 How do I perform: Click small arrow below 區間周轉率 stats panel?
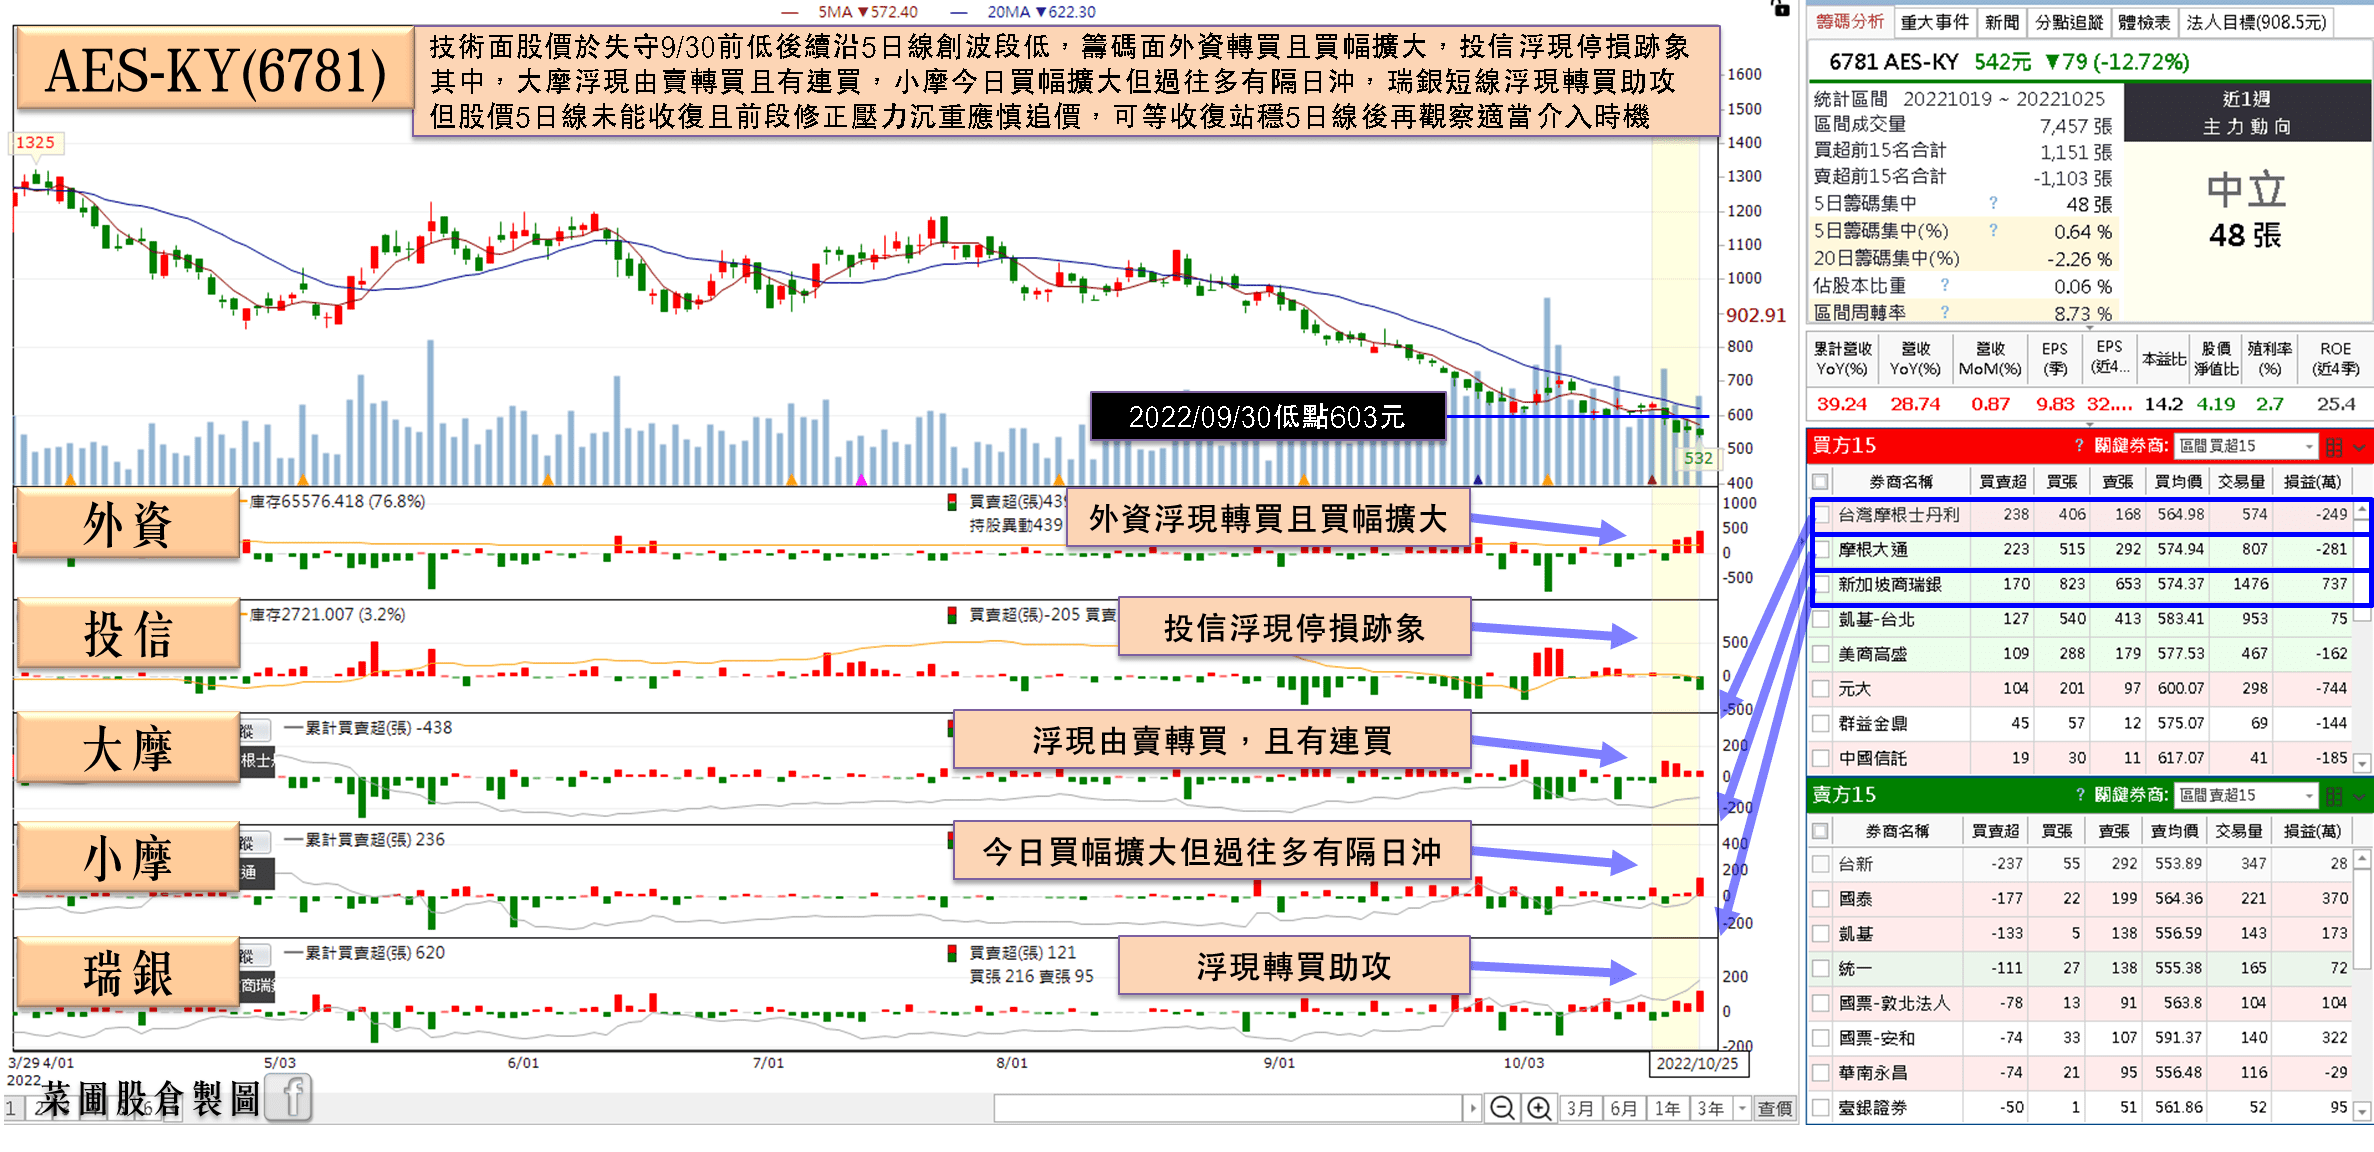pyautogui.click(x=2089, y=327)
